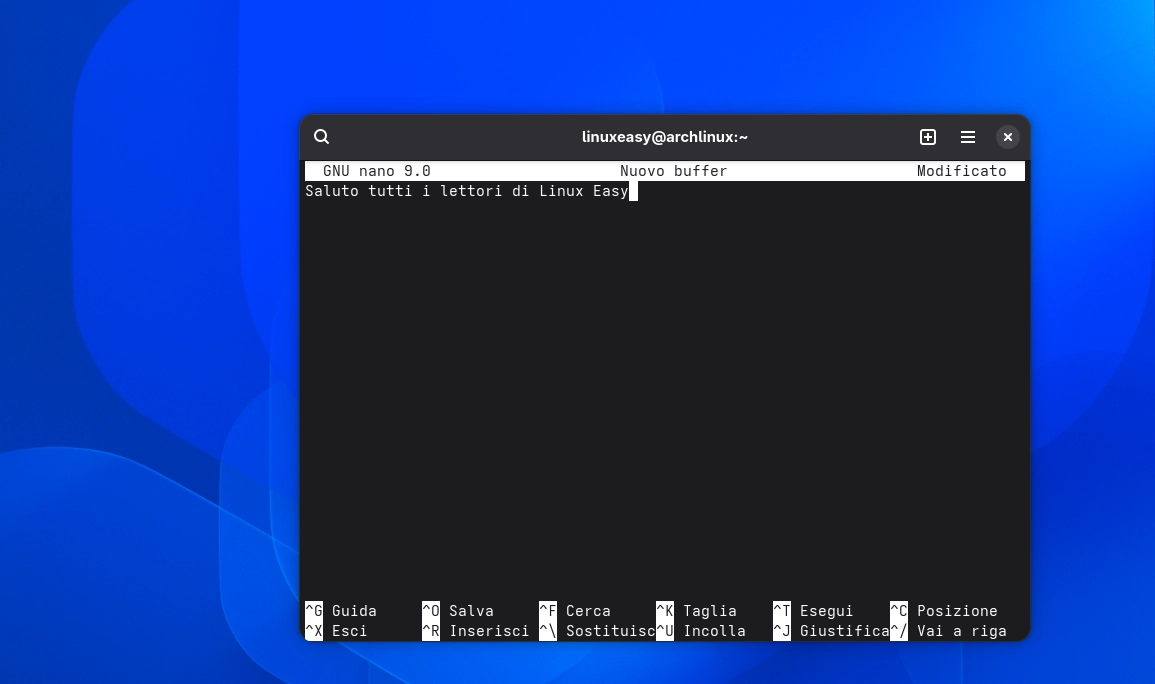The image size is (1155, 684).
Task: Click the ^C Posizione shortcut
Action: [944, 611]
